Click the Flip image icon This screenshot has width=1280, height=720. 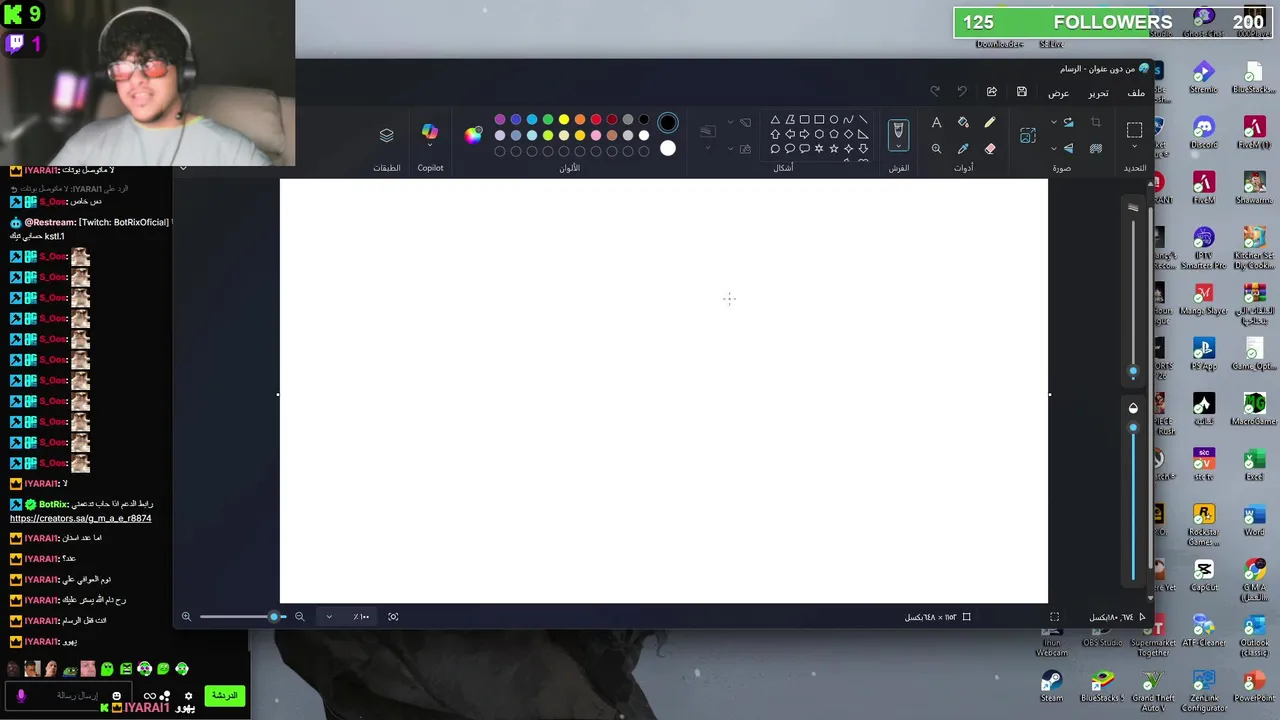1069,148
